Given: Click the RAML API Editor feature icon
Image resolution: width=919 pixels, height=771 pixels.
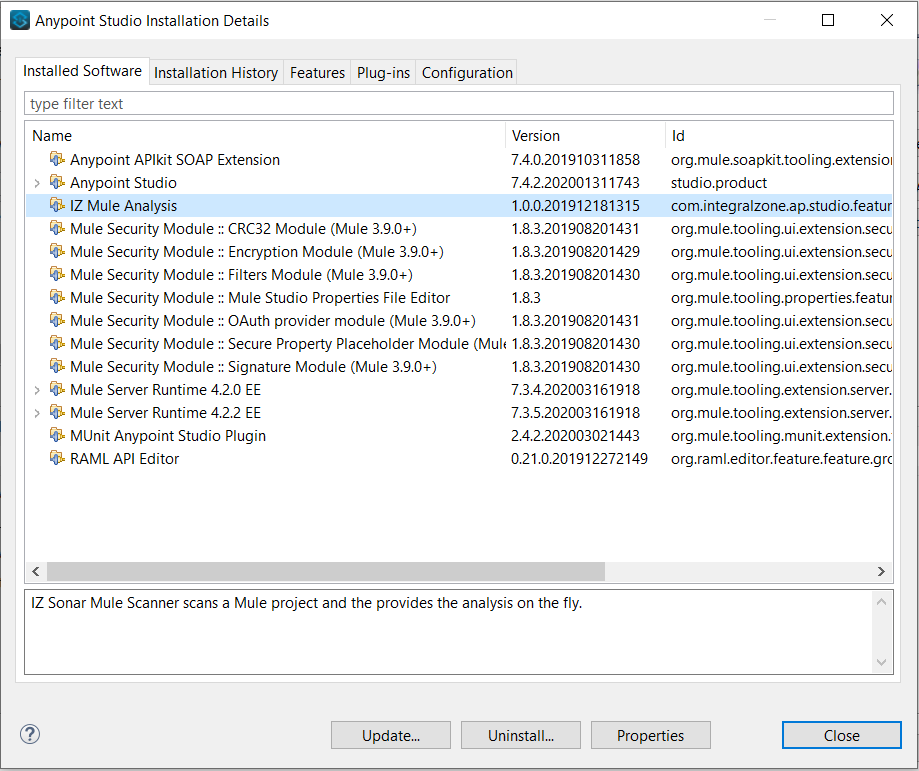Looking at the screenshot, I should pyautogui.click(x=57, y=458).
